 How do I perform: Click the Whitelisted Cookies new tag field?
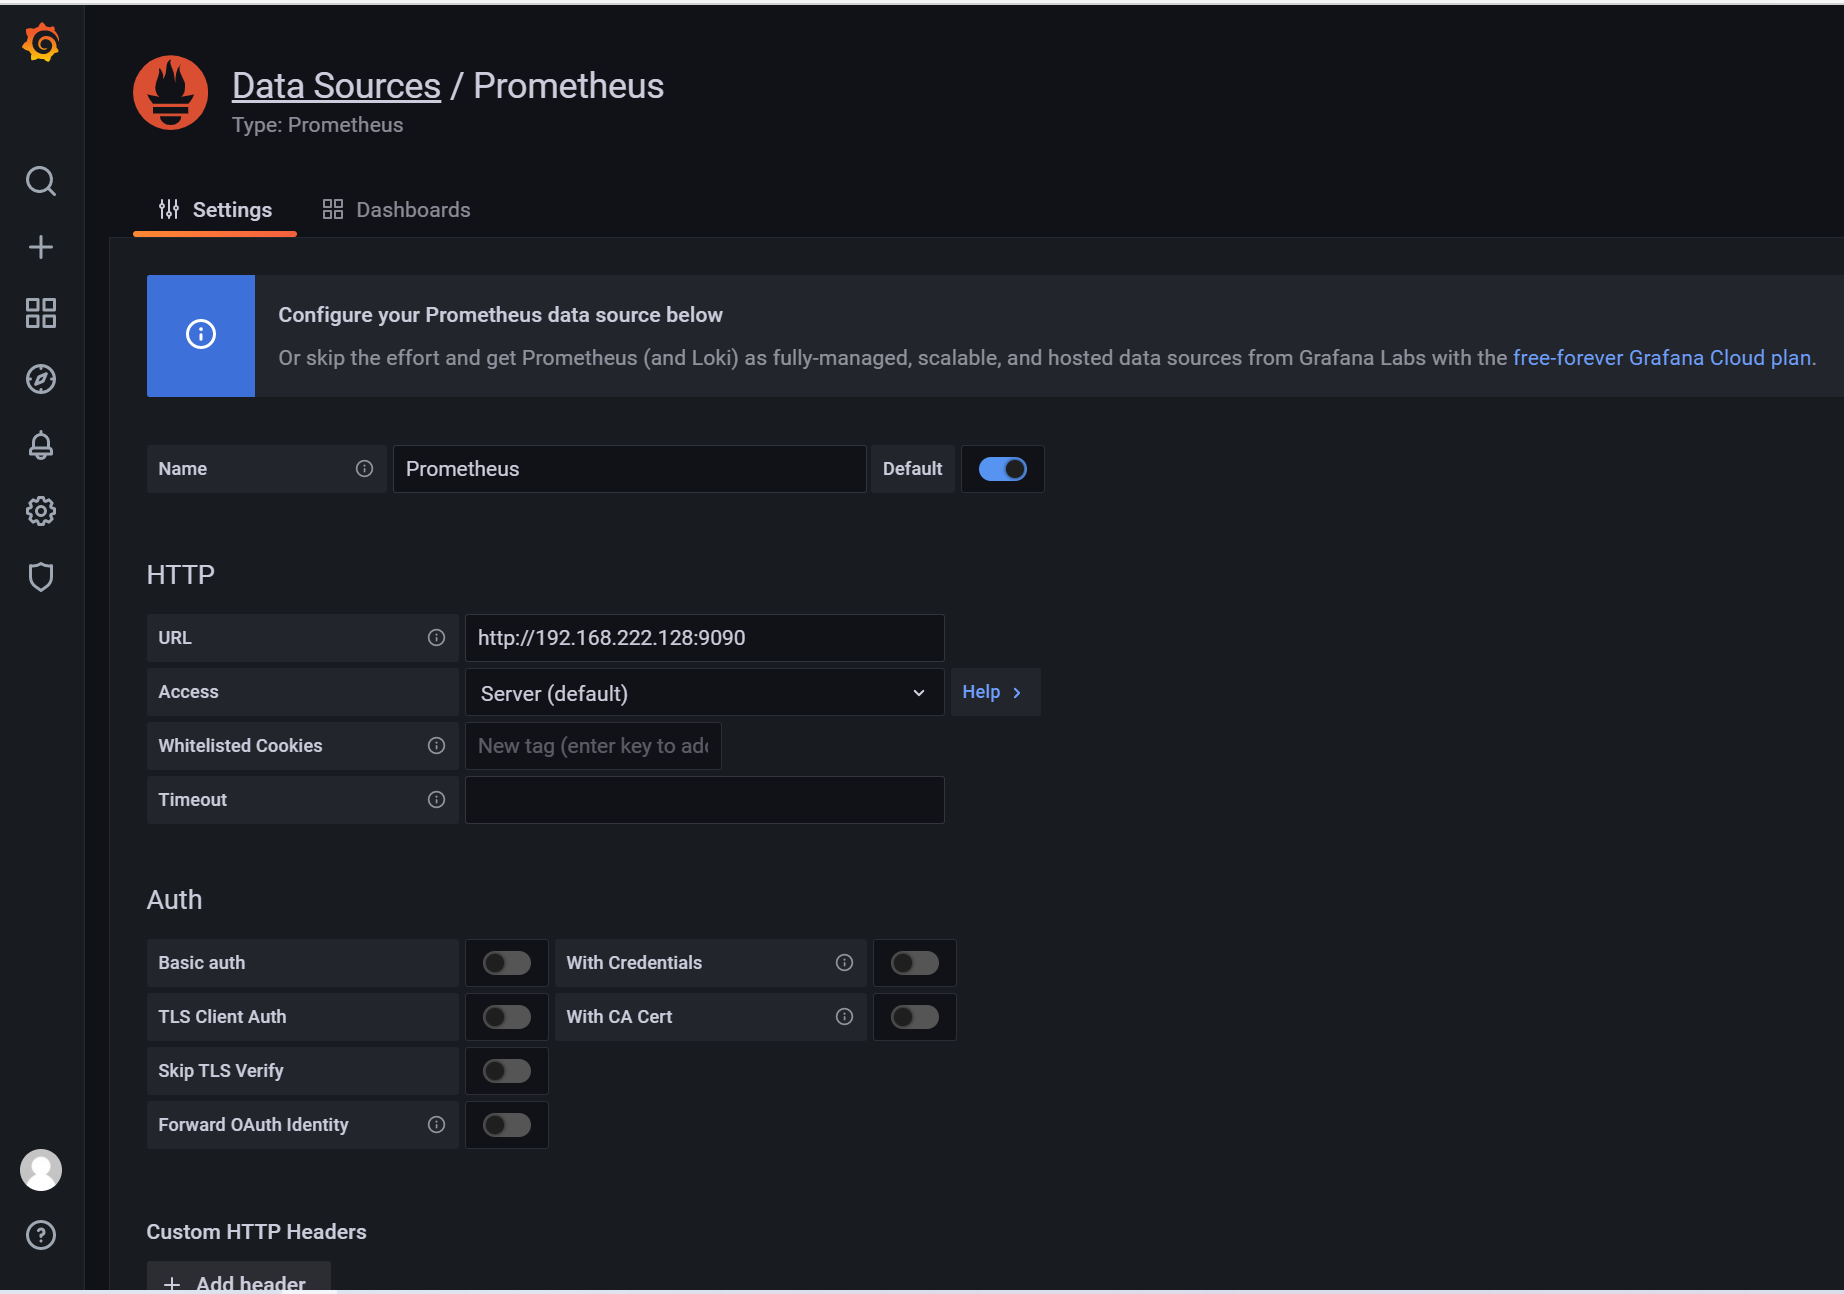593,746
